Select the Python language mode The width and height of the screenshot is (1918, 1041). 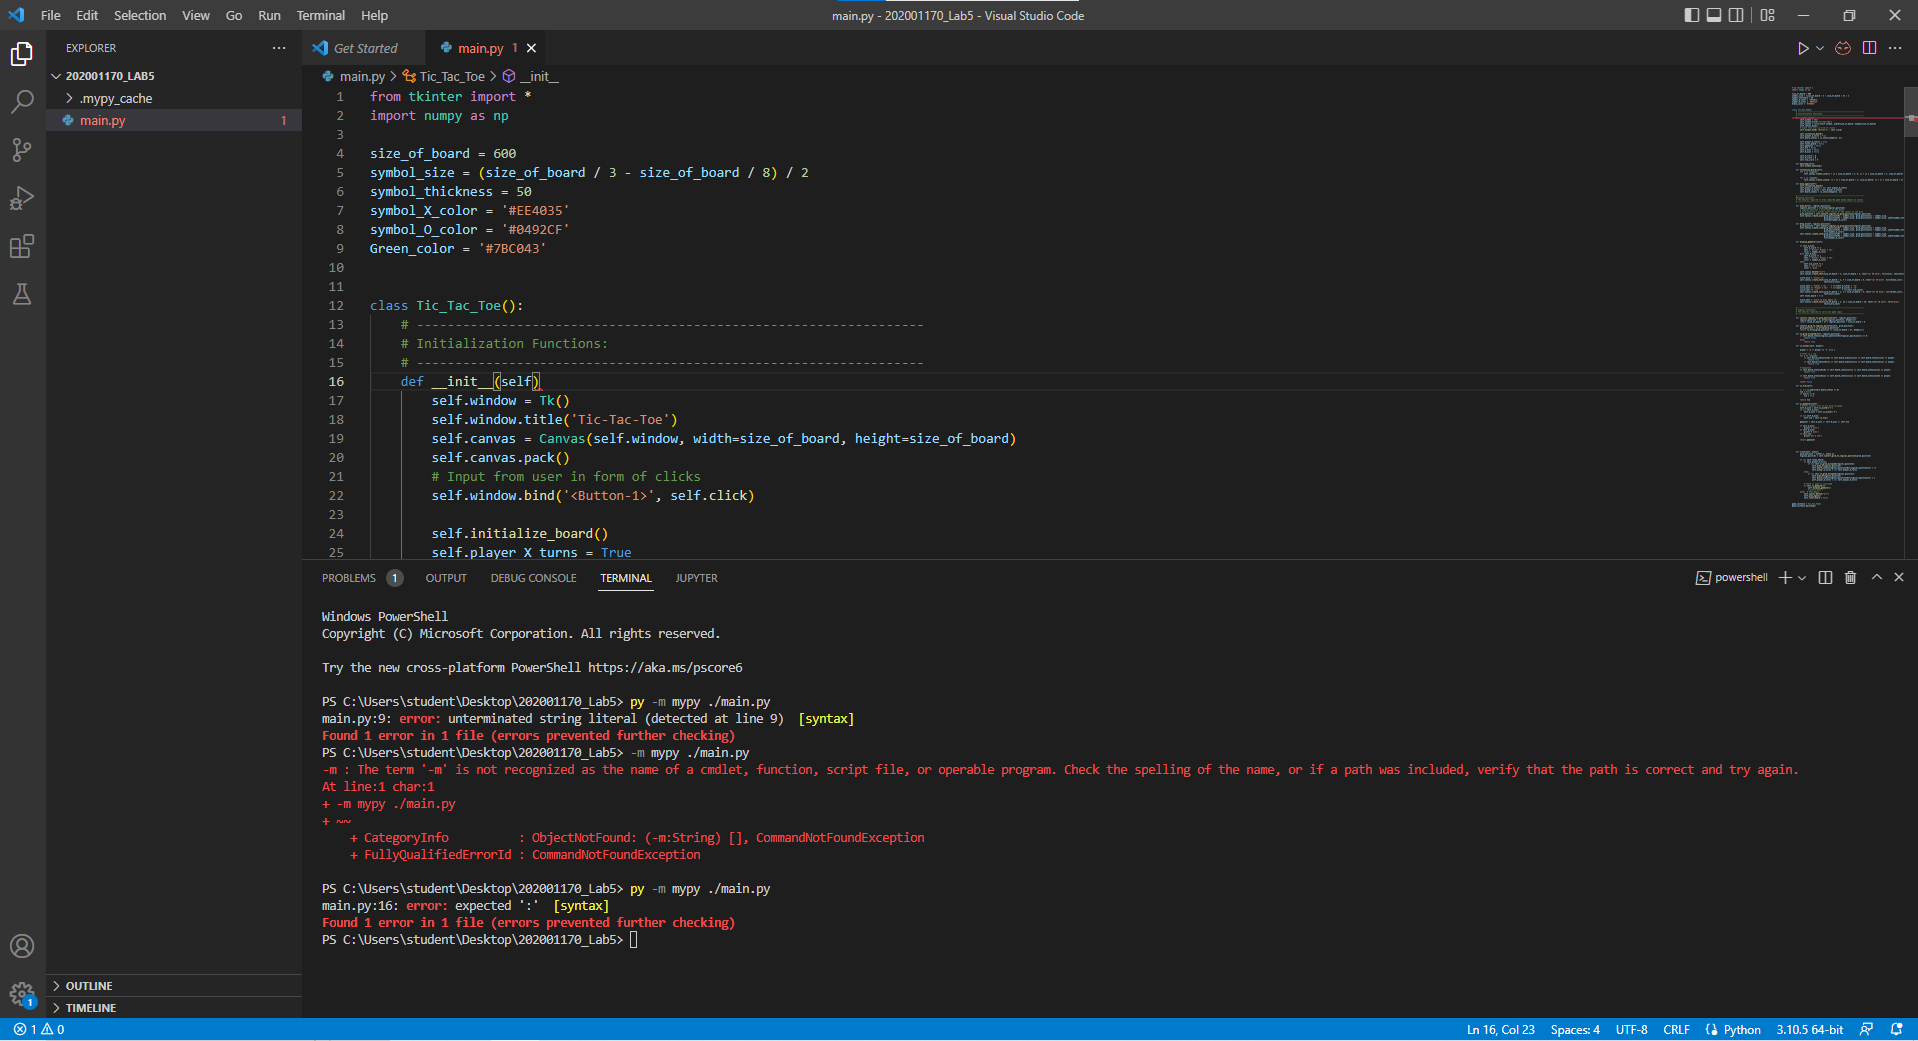pos(1741,1029)
